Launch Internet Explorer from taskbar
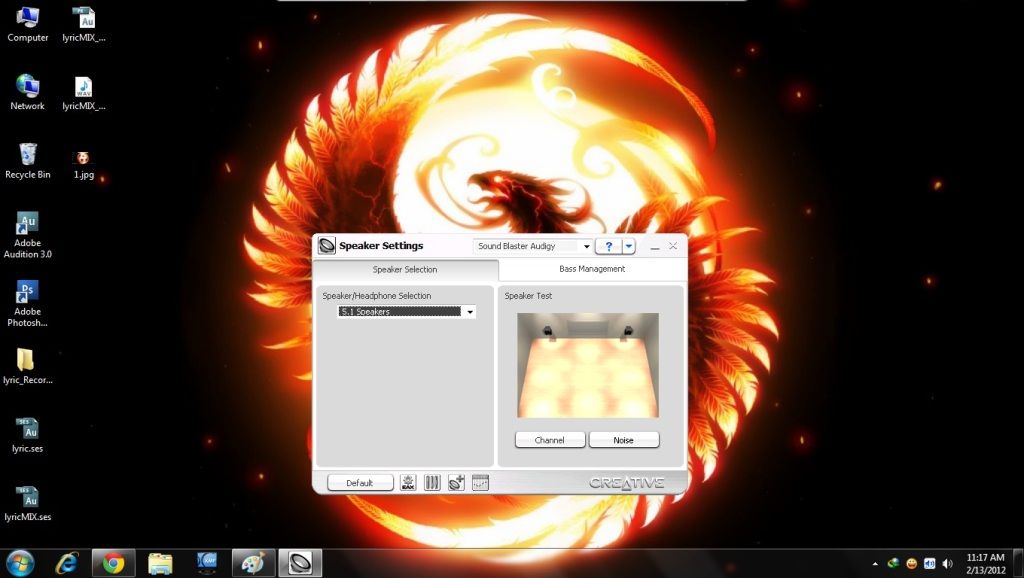 coord(67,563)
